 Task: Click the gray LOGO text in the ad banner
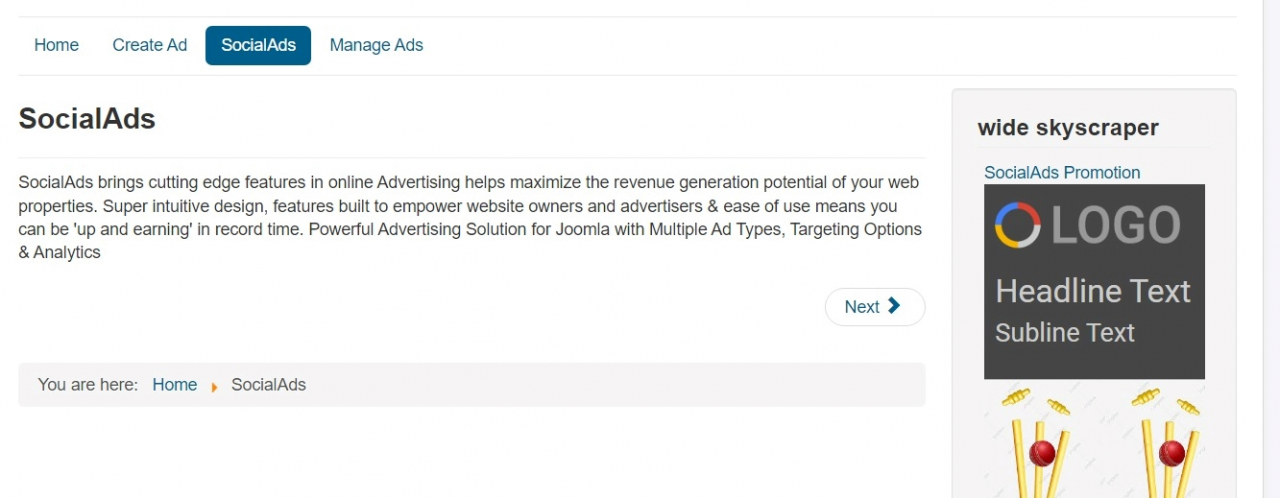point(1115,226)
